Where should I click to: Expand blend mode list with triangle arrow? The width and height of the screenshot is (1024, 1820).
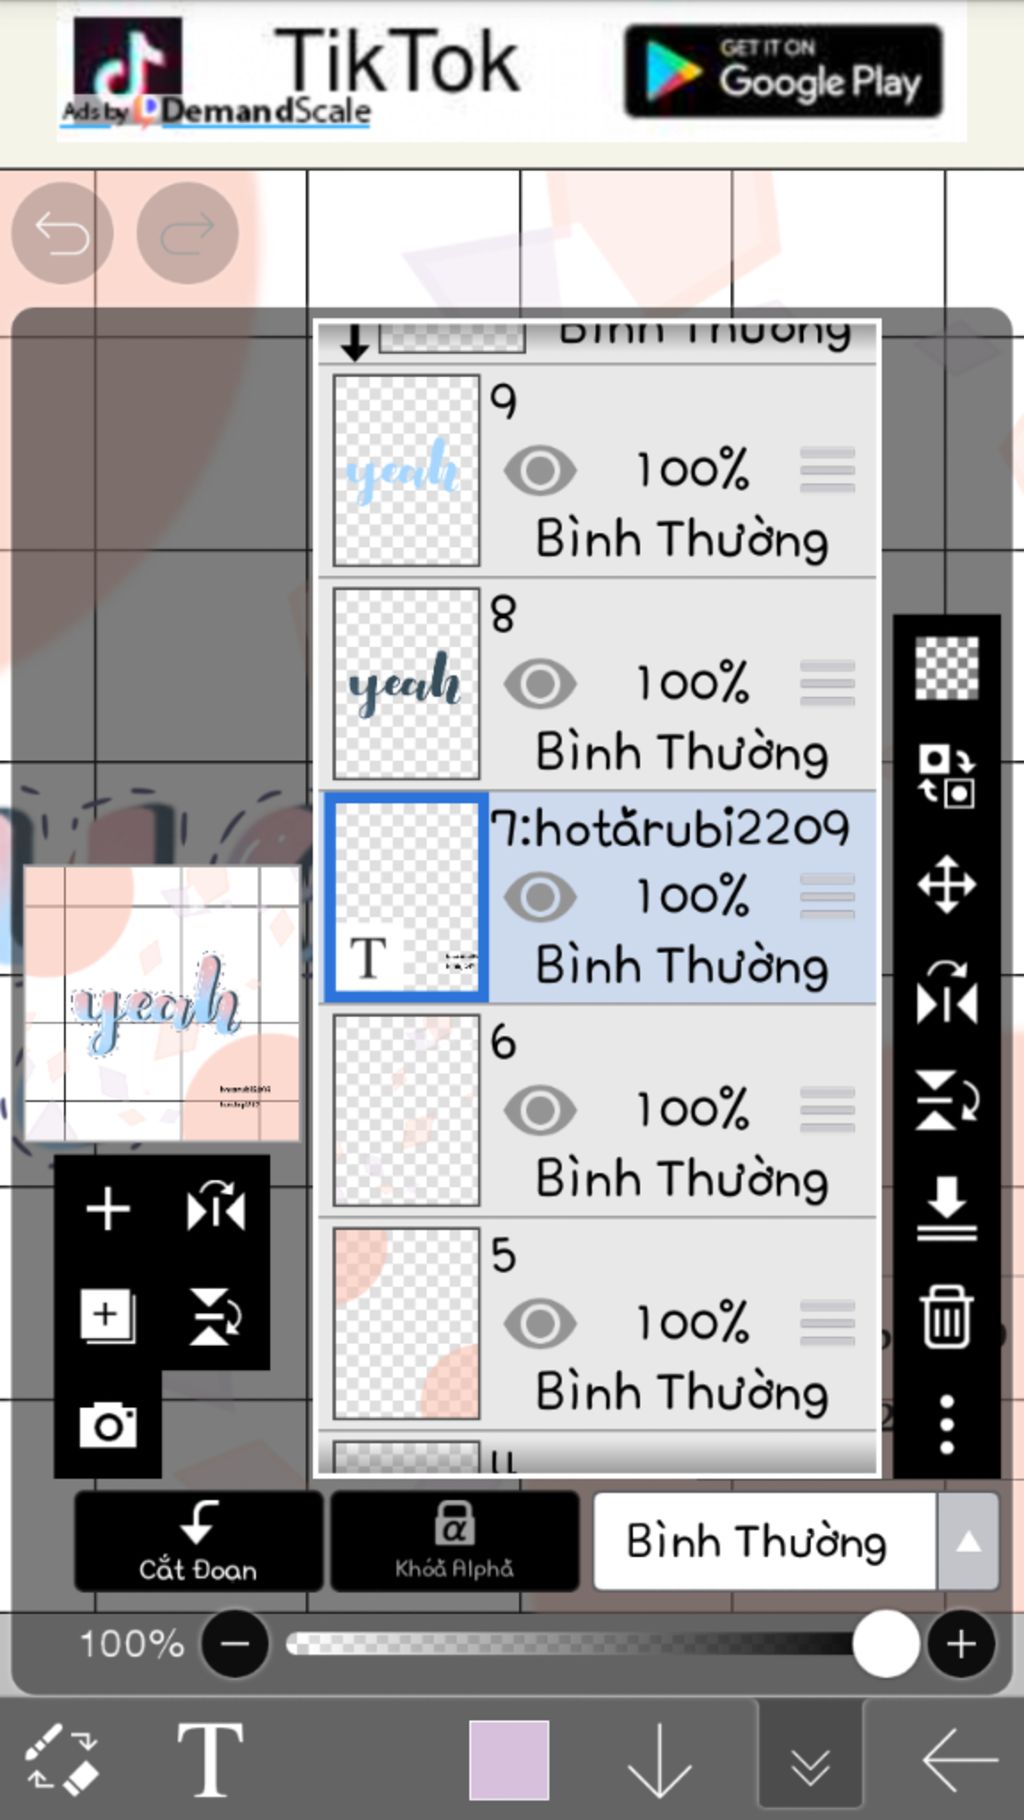(x=968, y=1542)
